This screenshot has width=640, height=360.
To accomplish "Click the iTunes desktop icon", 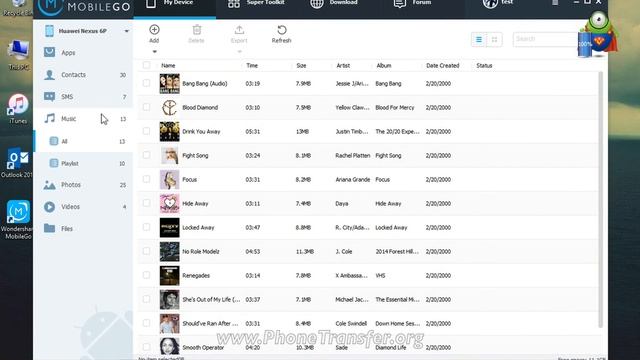I will click(18, 108).
